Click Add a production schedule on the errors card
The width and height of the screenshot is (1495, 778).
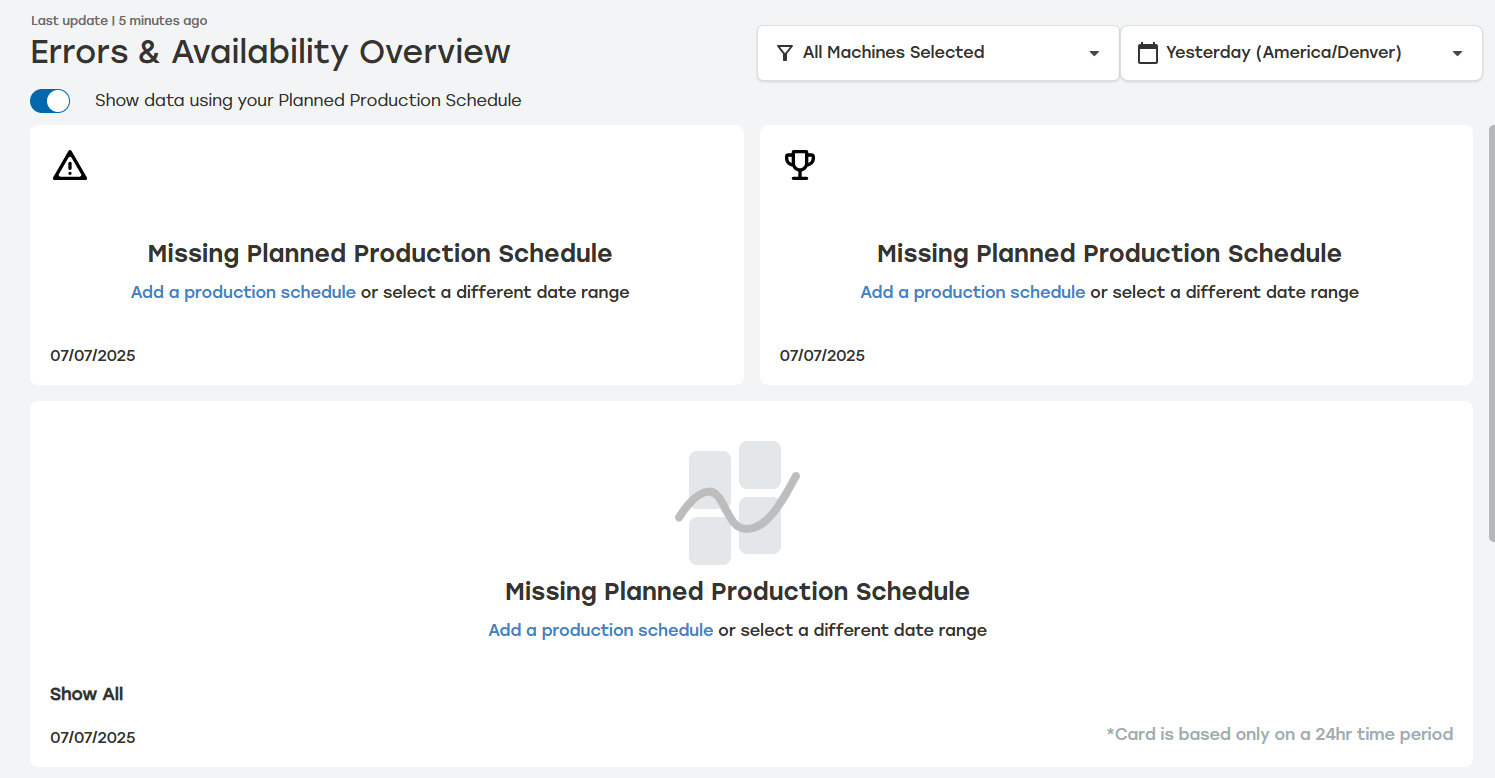tap(242, 291)
